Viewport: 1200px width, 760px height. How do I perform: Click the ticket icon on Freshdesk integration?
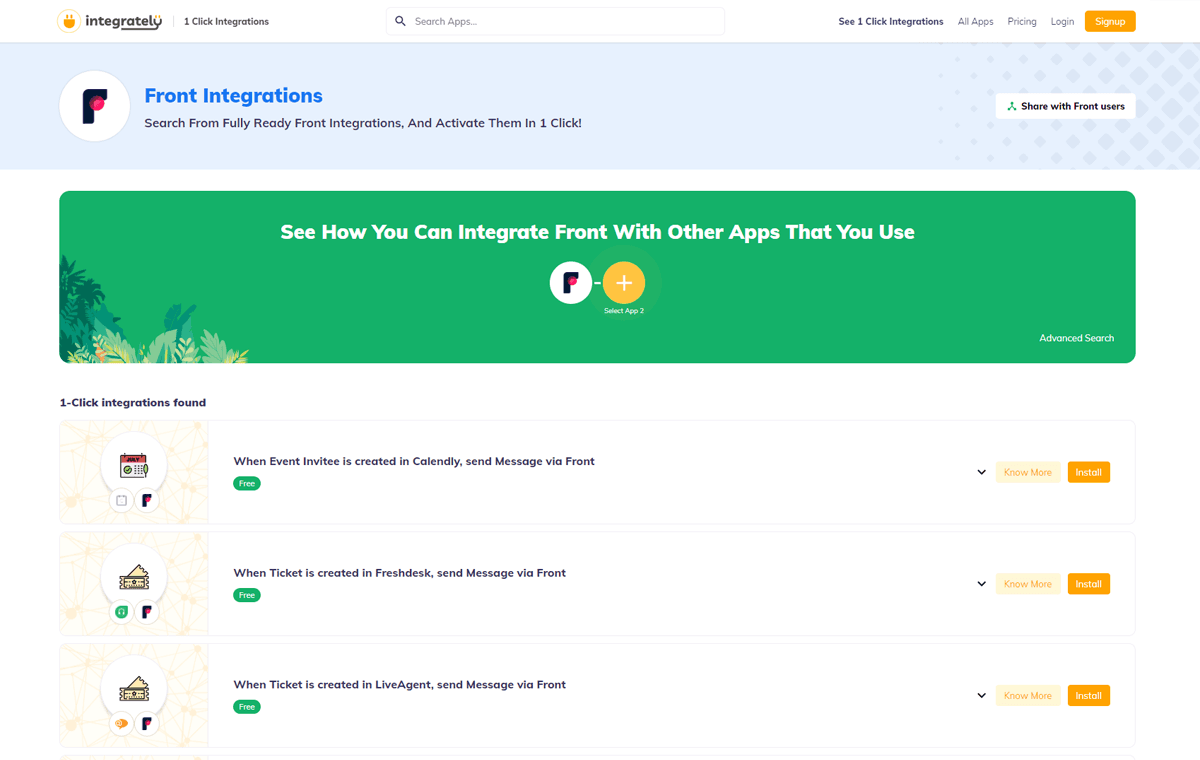click(134, 577)
